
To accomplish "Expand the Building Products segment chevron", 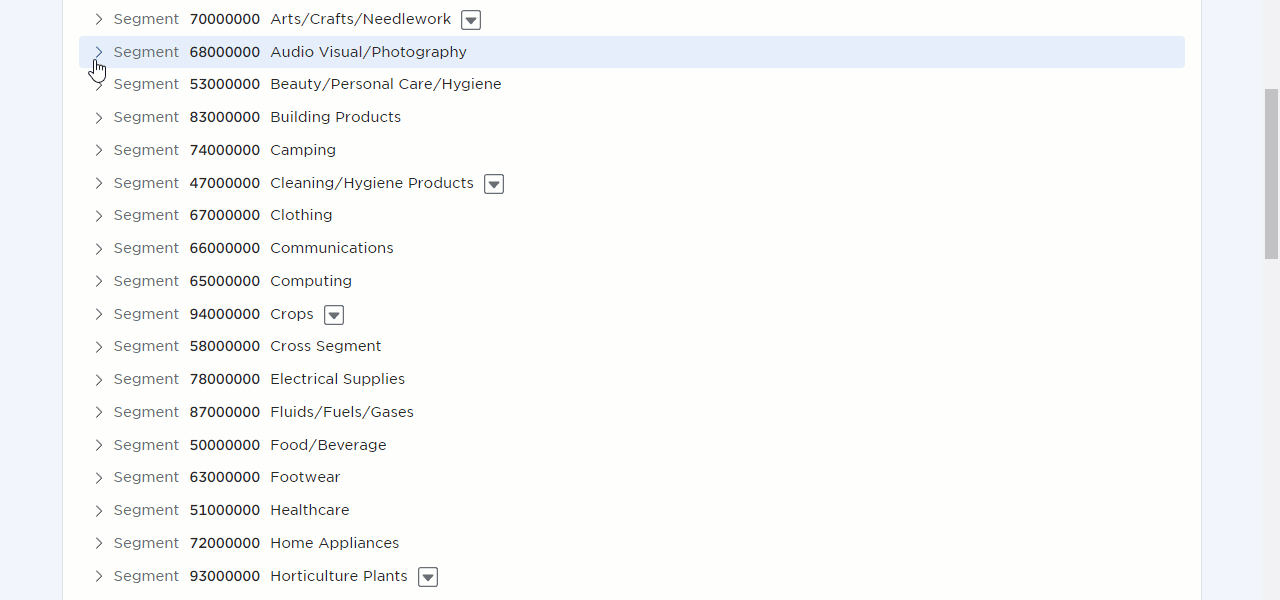I will pyautogui.click(x=98, y=117).
